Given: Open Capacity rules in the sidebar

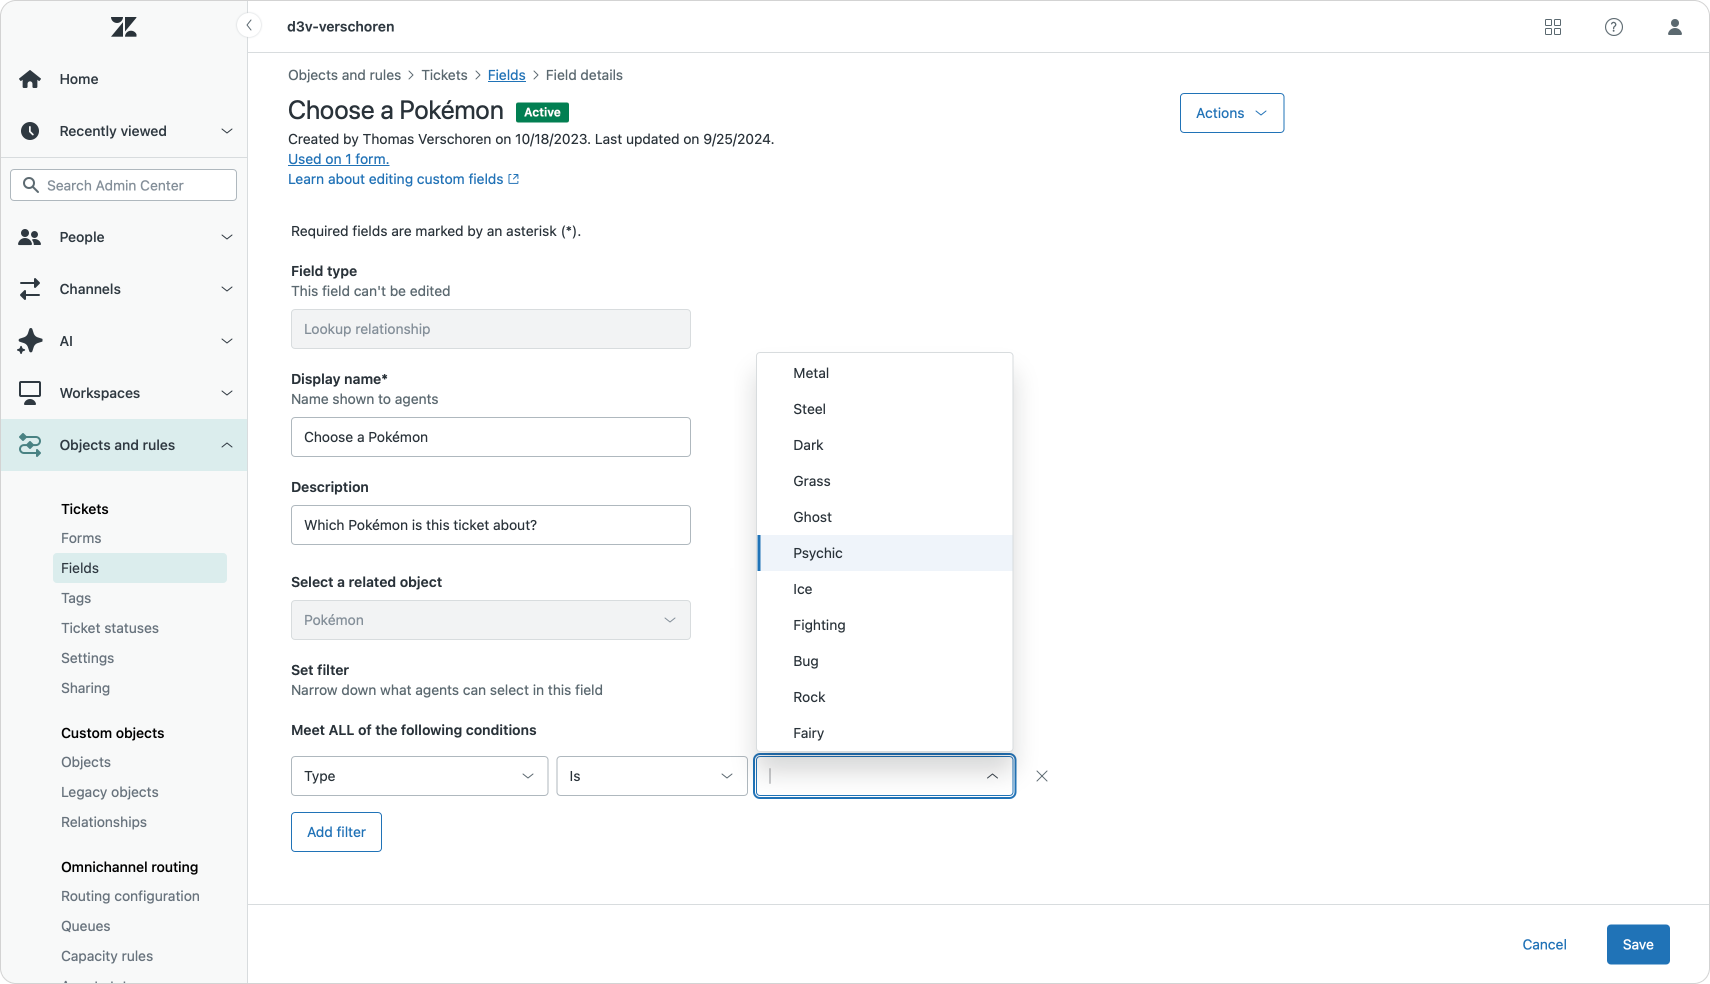Looking at the screenshot, I should pos(107,956).
